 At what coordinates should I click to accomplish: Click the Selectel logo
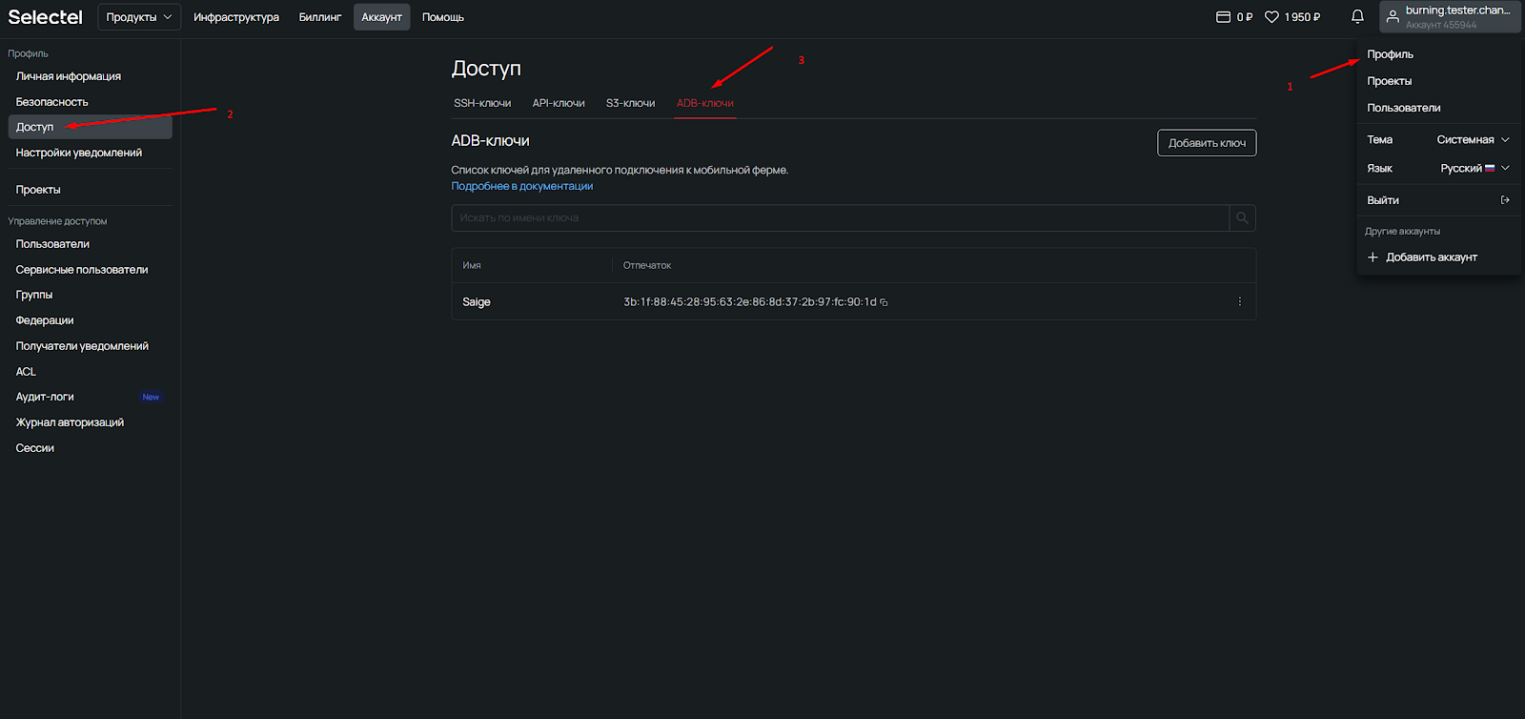(45, 17)
